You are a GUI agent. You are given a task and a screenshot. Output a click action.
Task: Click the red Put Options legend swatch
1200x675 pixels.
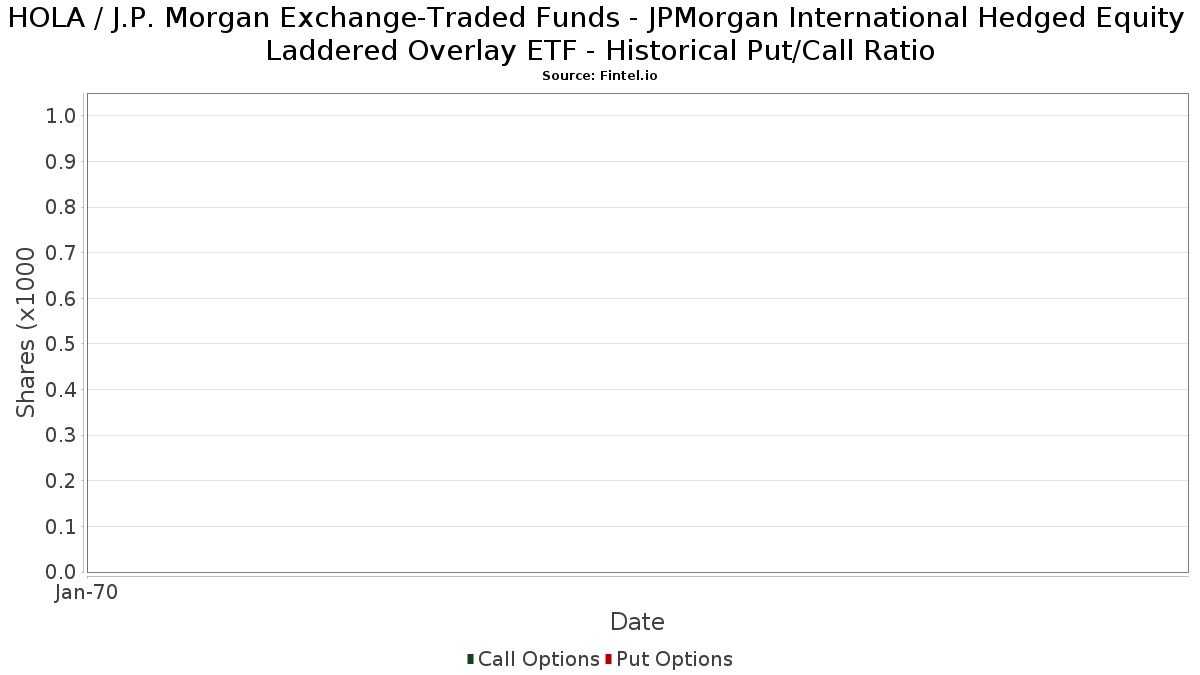click(x=608, y=659)
